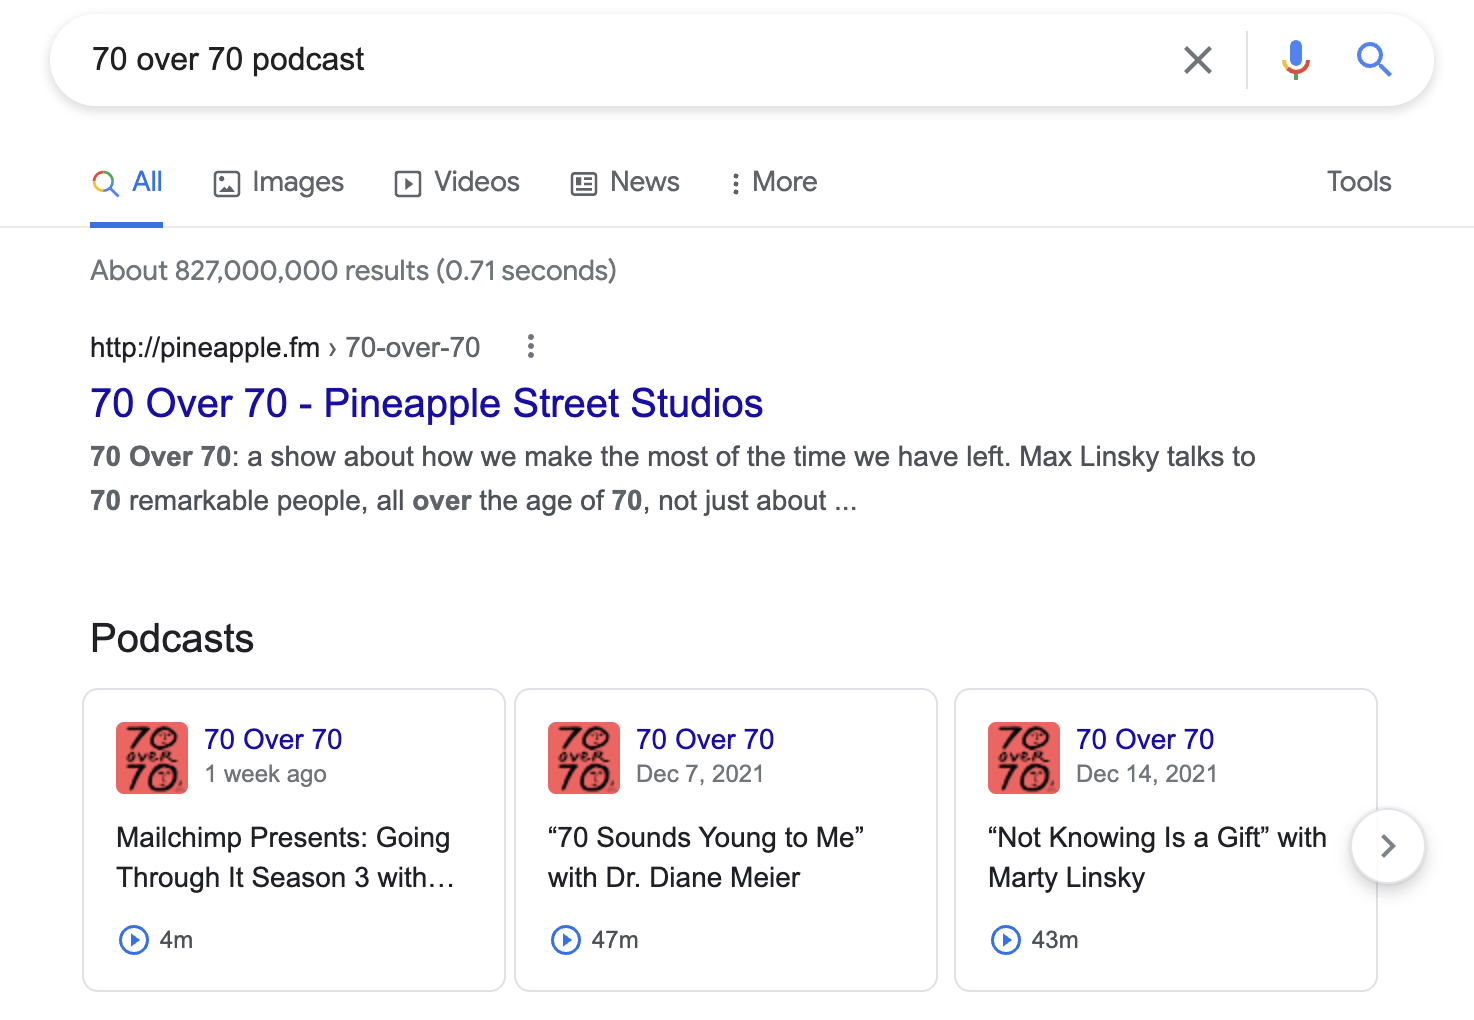The height and width of the screenshot is (1020, 1474).
Task: Switch to the Images tab
Action: 278,182
